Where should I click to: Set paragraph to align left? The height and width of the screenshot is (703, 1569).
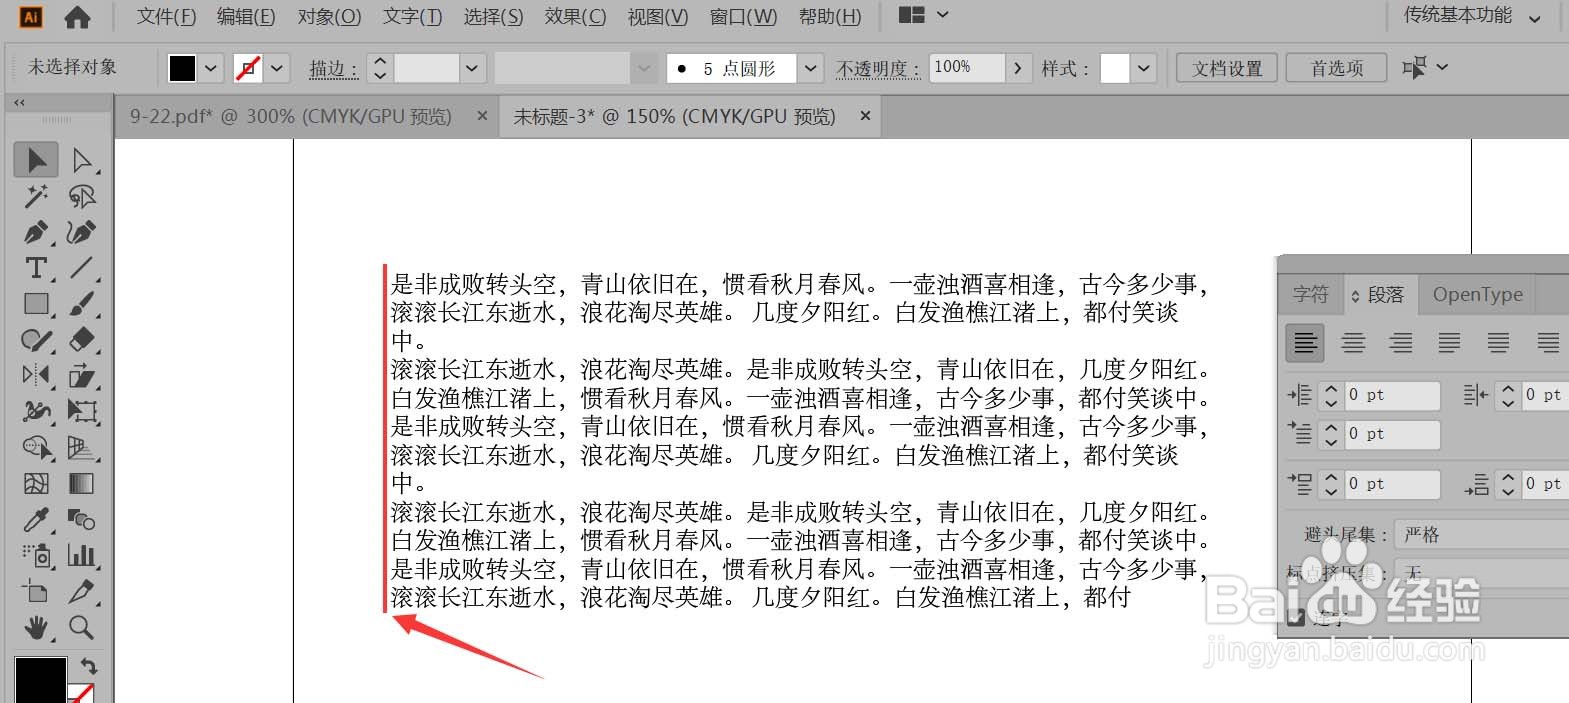click(1305, 343)
